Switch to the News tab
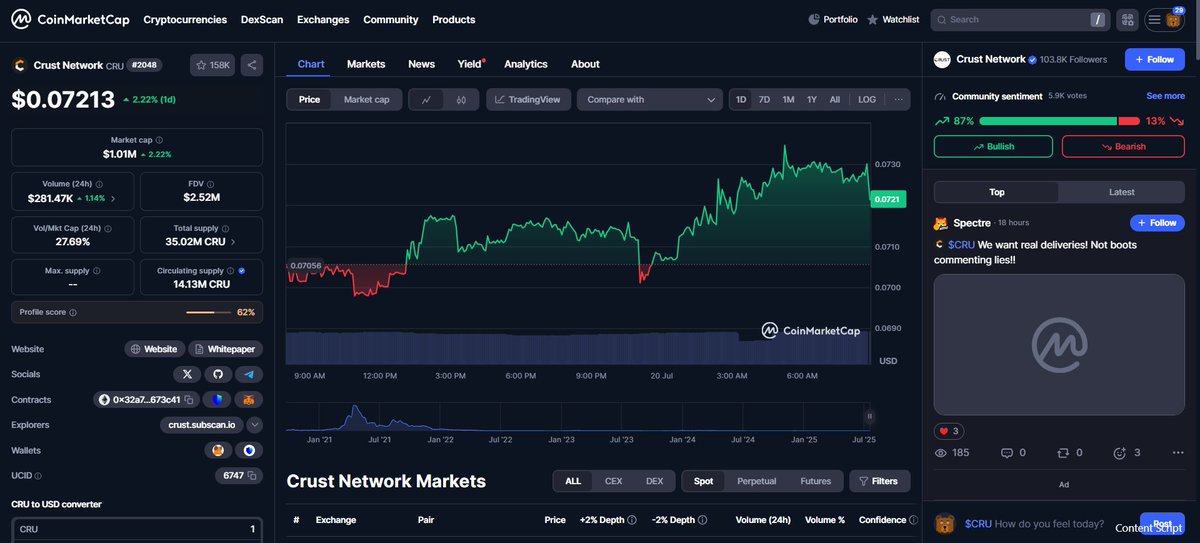This screenshot has height=543, width=1200. tap(421, 64)
